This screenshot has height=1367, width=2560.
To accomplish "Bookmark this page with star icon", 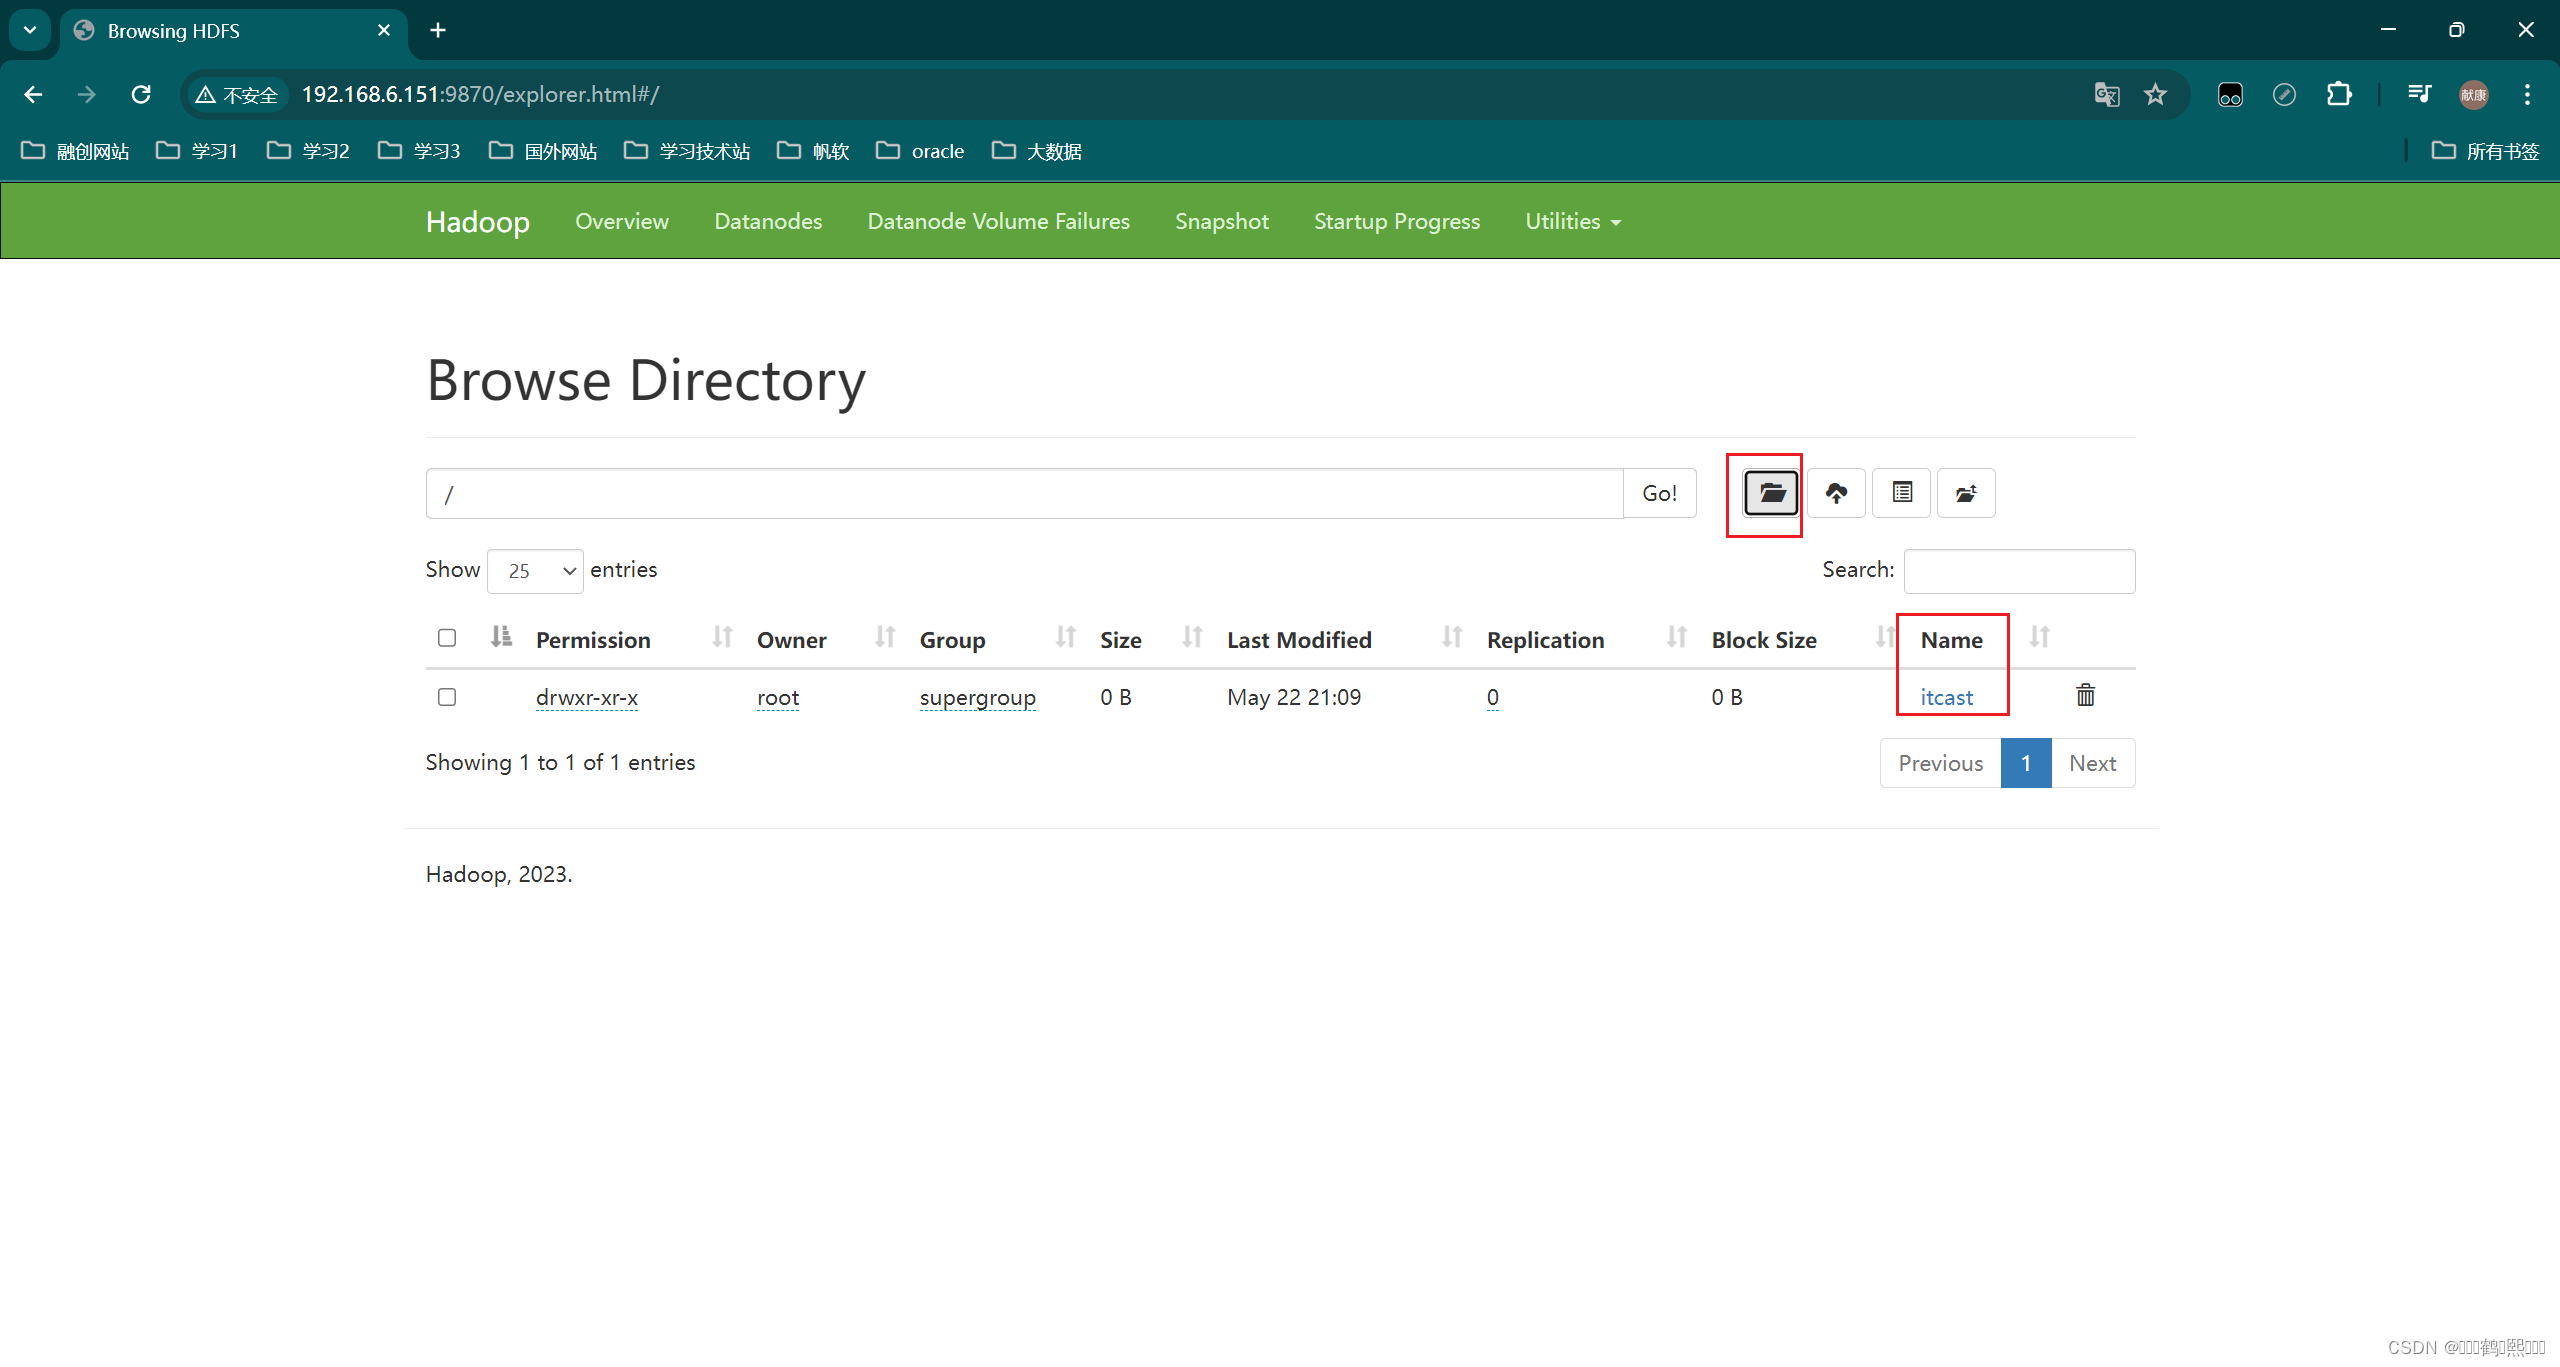I will [x=2155, y=94].
